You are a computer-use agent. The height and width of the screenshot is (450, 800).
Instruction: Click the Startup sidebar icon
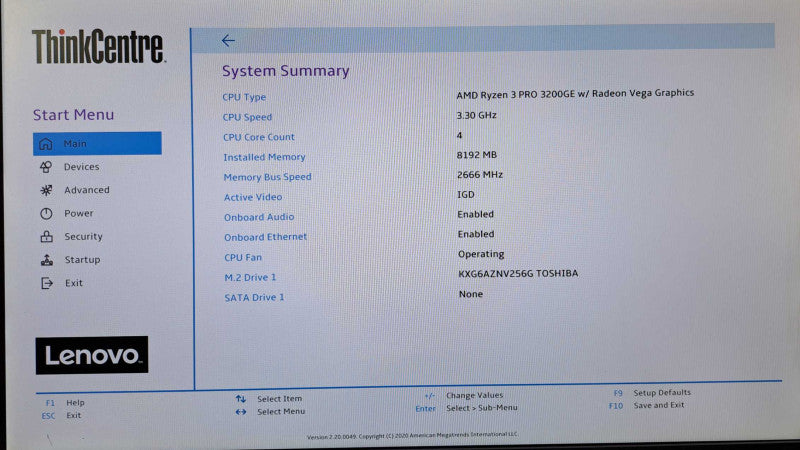click(x=47, y=260)
